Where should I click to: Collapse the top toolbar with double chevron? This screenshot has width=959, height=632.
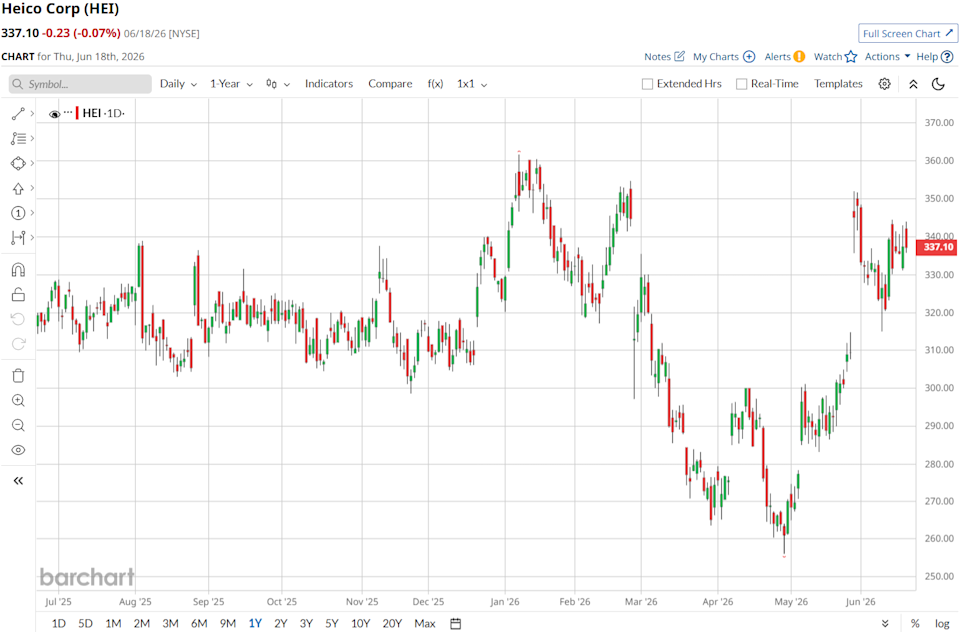coord(913,84)
